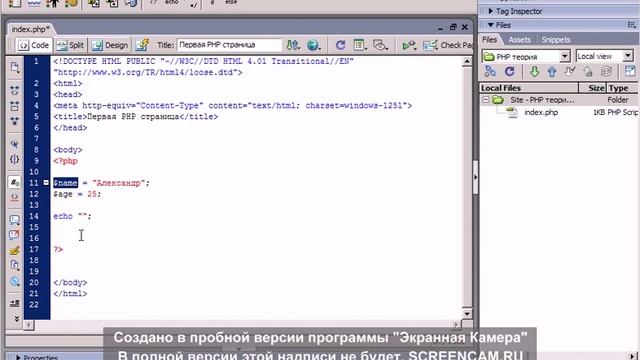The height and width of the screenshot is (360, 640).
Task: Click blue Put Files arrow
Action: (x=552, y=72)
